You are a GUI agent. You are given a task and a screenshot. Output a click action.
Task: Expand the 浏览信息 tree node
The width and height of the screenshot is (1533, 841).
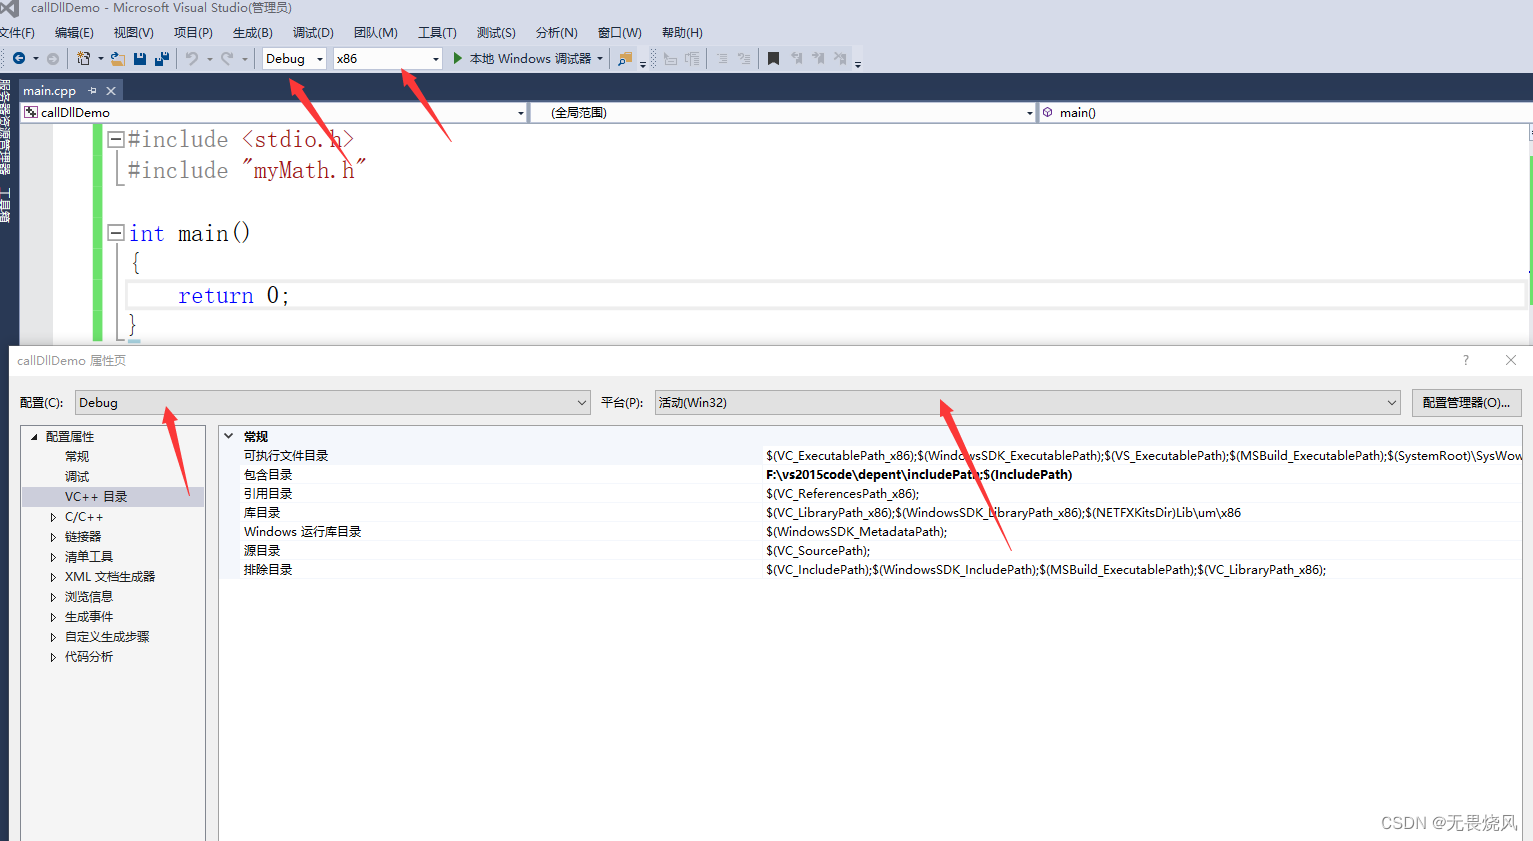click(x=53, y=597)
